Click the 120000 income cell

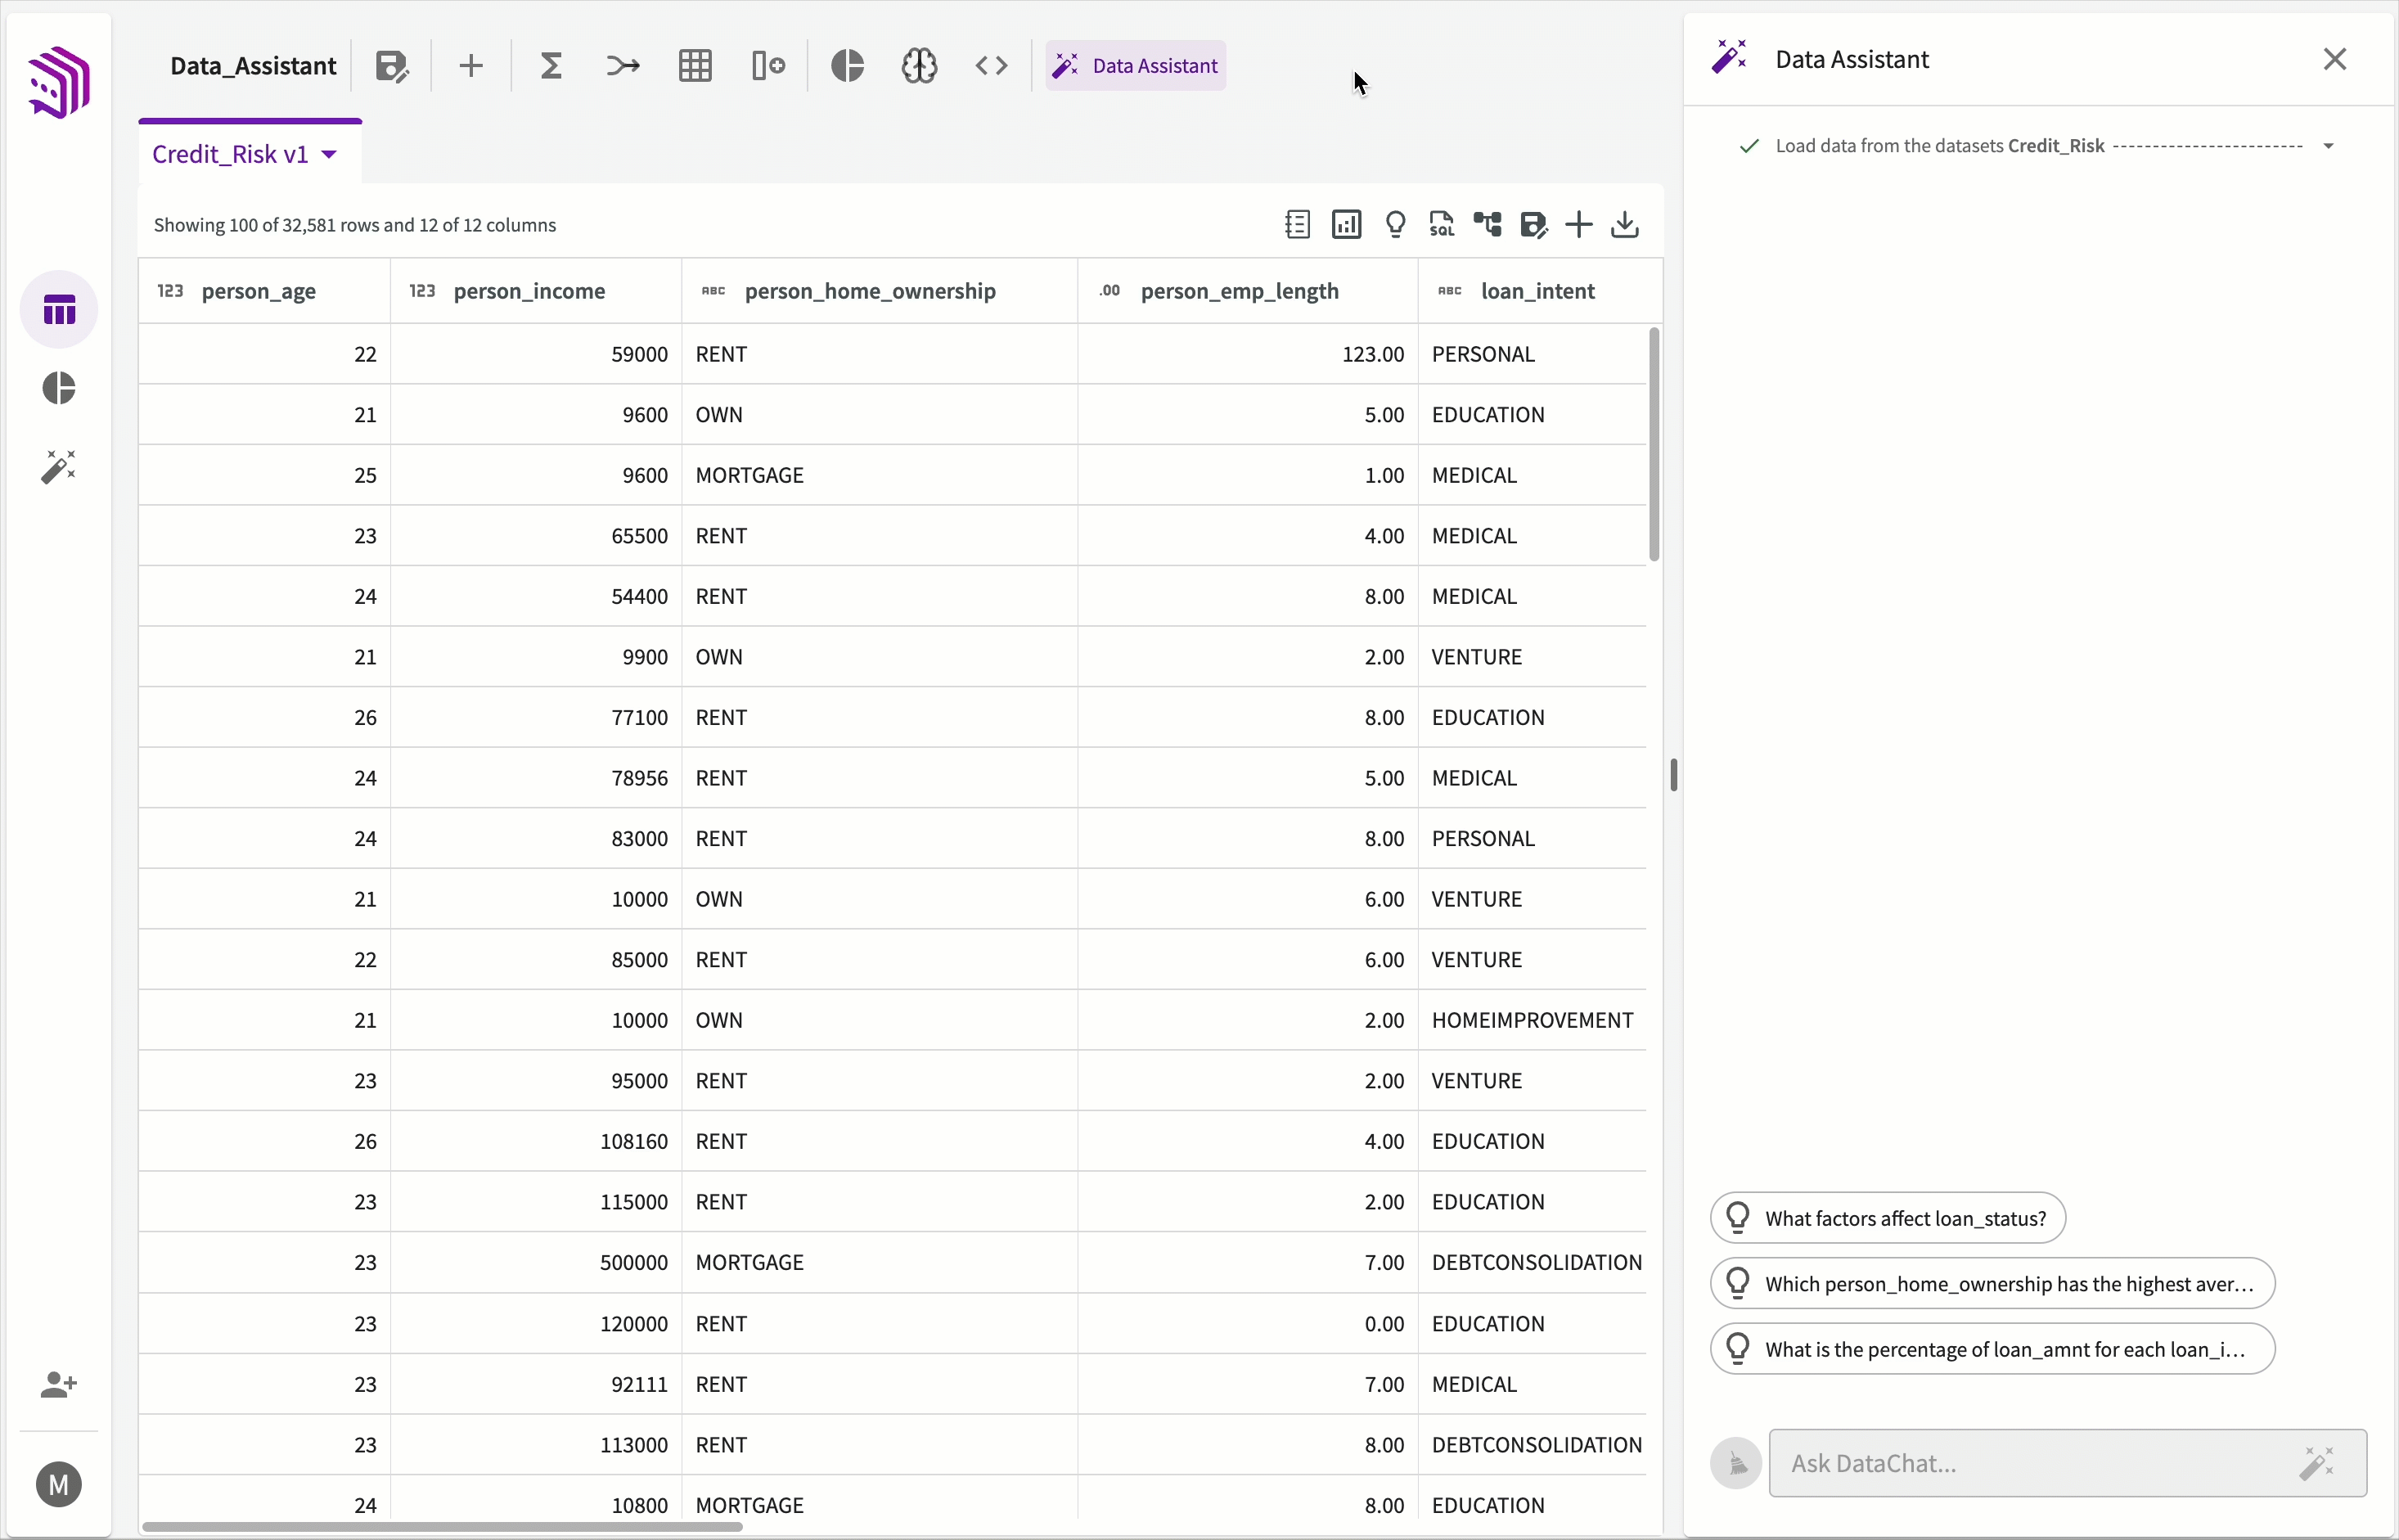536,1324
